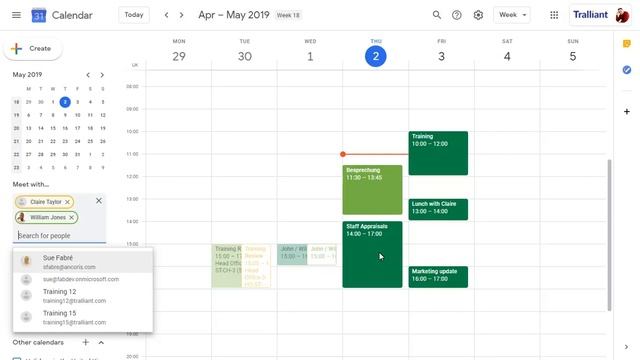640x360 pixels.
Task: Clear all Meet with people X
Action: 99,200
